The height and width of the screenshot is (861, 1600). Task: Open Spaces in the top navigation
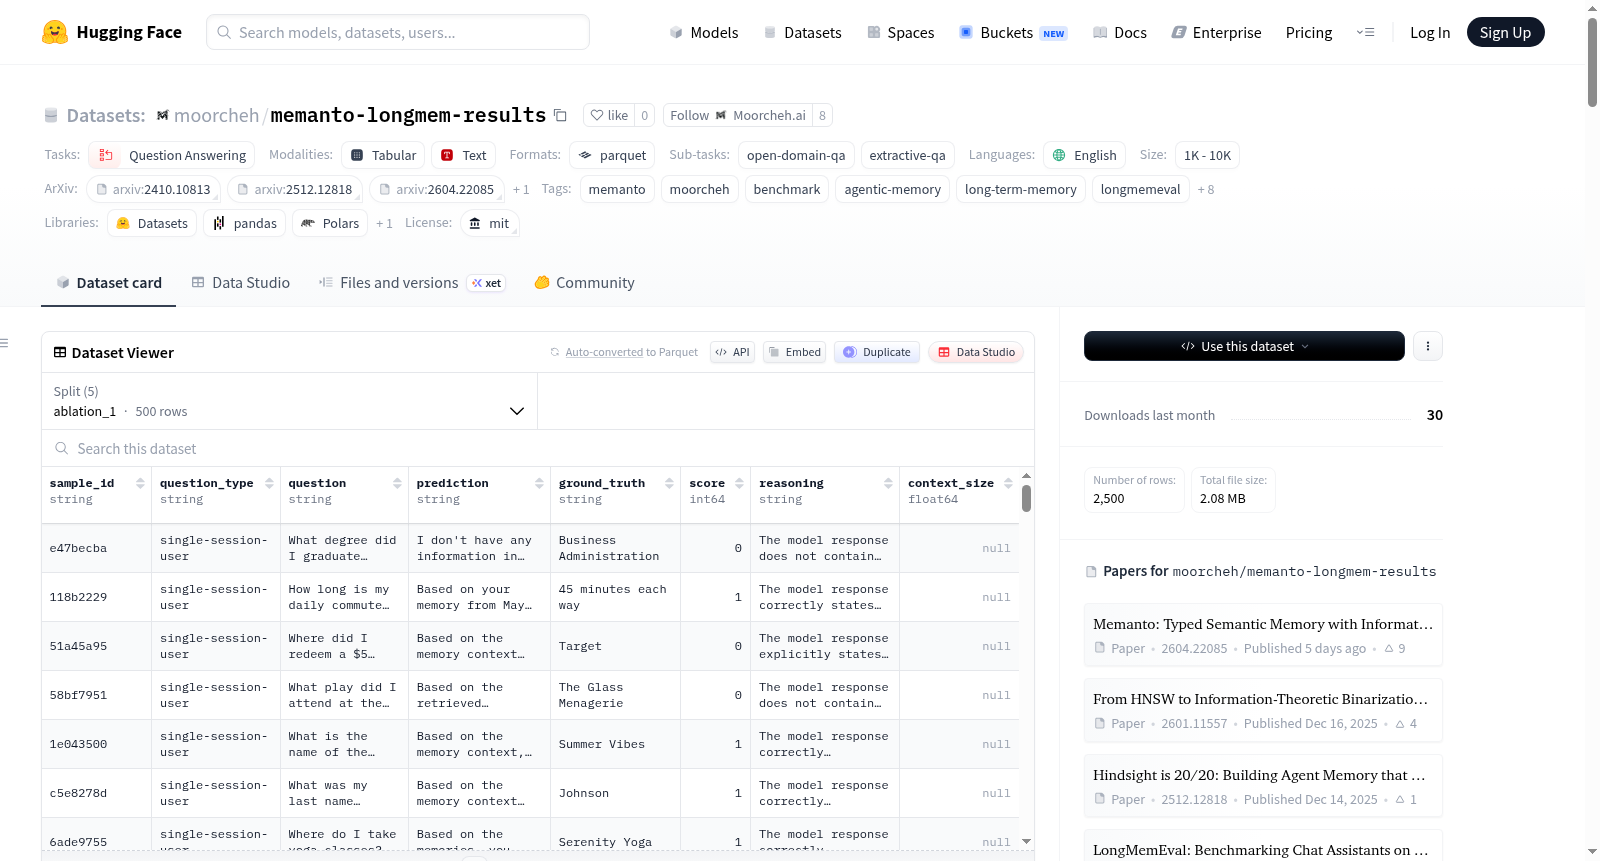tap(900, 32)
